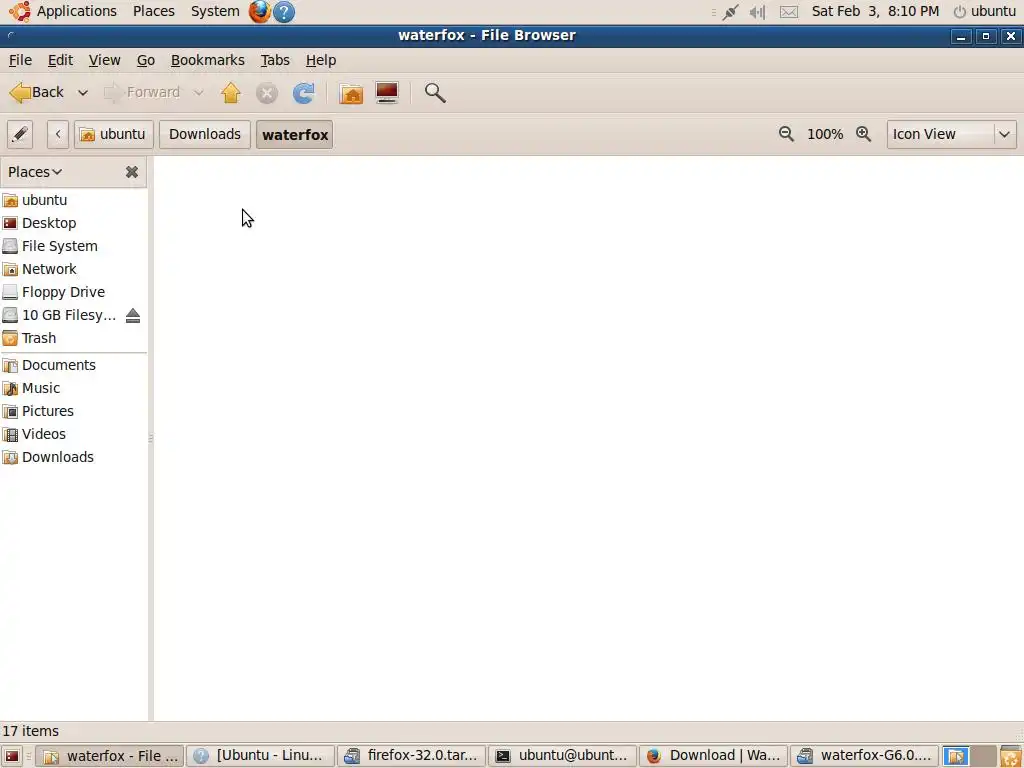Viewport: 1024px width, 768px height.
Task: Open the Places sidebar selector dropdown
Action: coord(35,172)
